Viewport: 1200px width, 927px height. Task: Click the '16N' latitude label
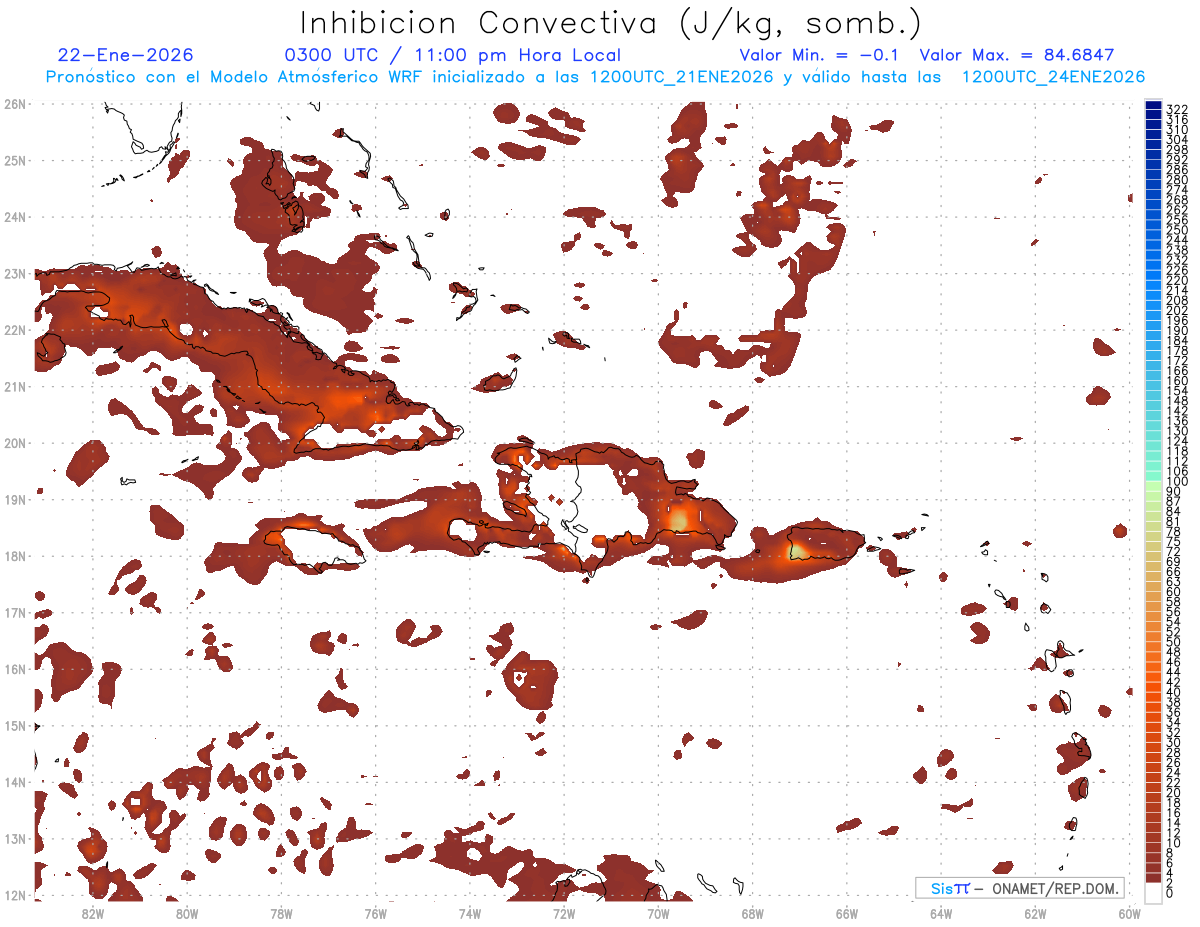(14, 668)
